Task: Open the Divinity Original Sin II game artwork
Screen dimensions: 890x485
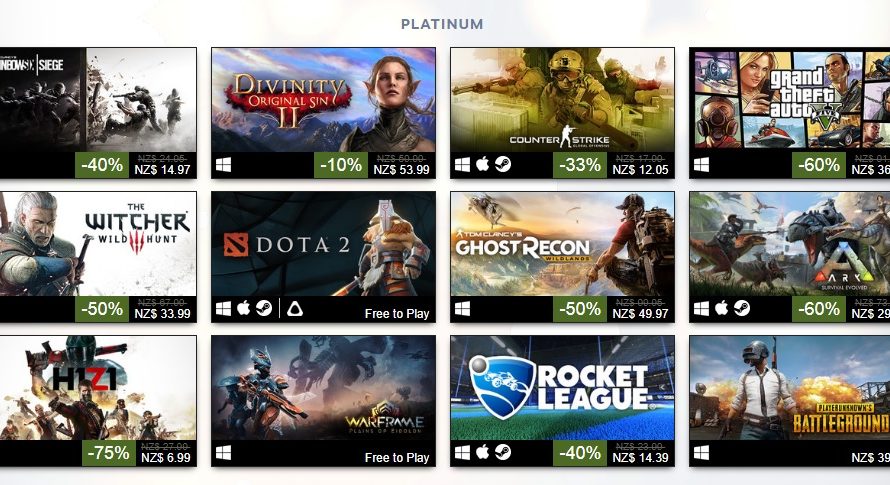Action: click(x=324, y=99)
